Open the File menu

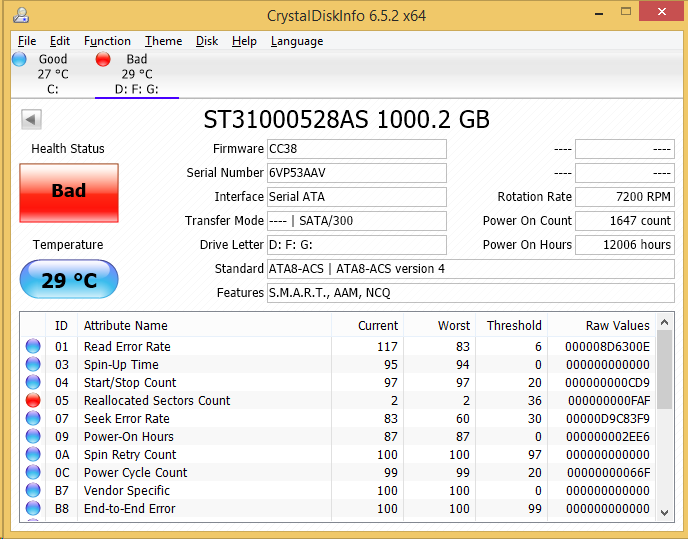(27, 41)
